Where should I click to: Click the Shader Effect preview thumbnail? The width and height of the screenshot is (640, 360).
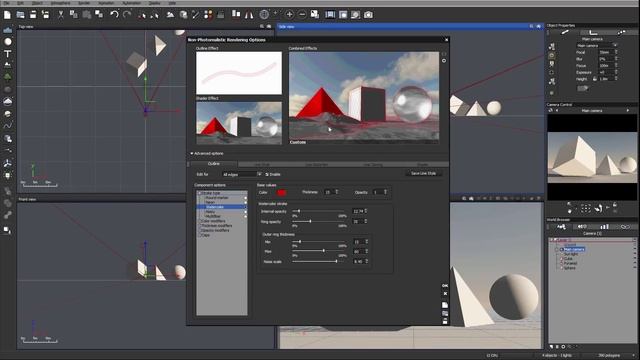239,123
